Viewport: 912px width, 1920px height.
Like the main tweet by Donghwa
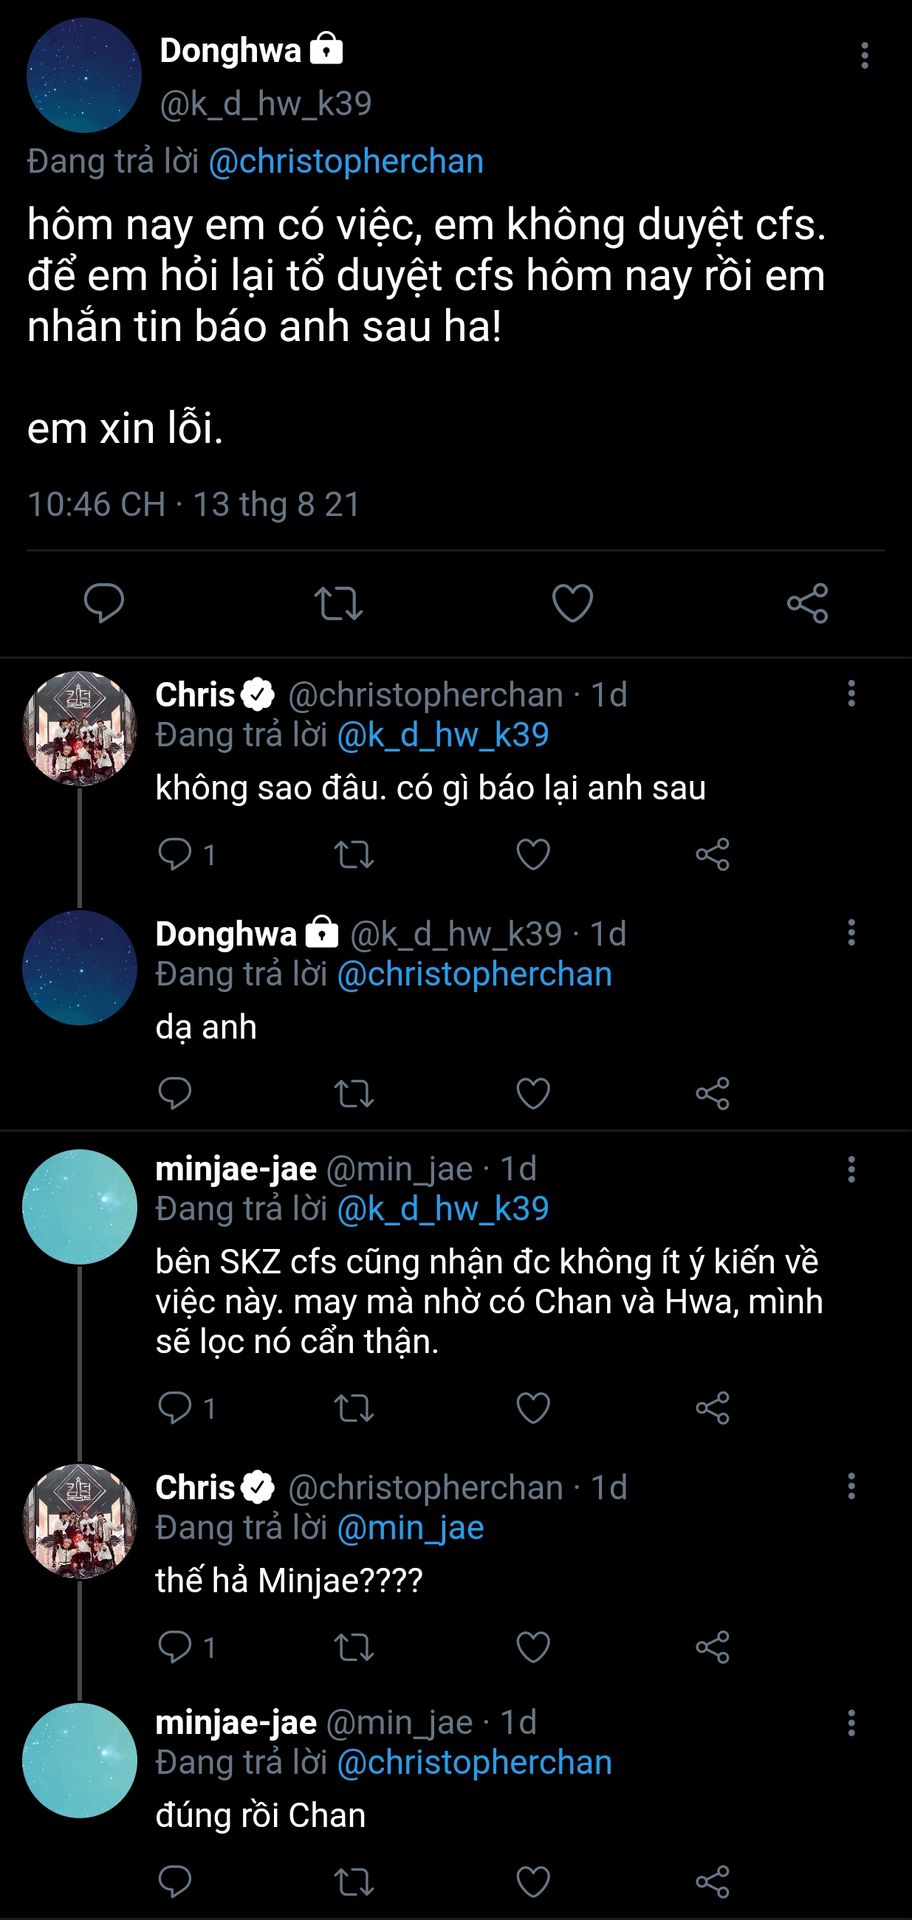click(x=572, y=603)
